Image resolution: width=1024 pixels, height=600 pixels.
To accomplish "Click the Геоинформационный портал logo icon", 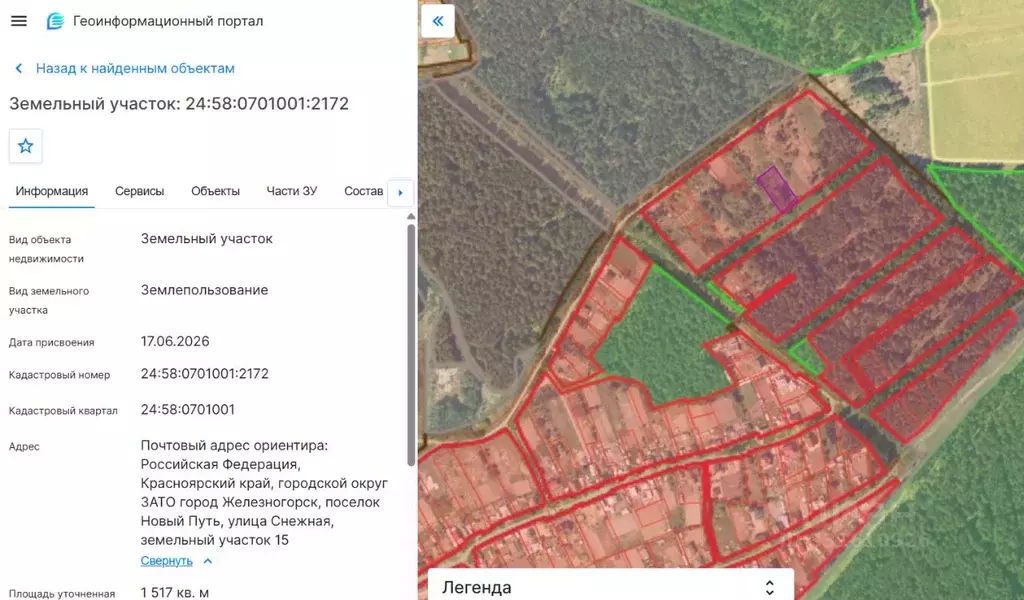I will pyautogui.click(x=56, y=21).
